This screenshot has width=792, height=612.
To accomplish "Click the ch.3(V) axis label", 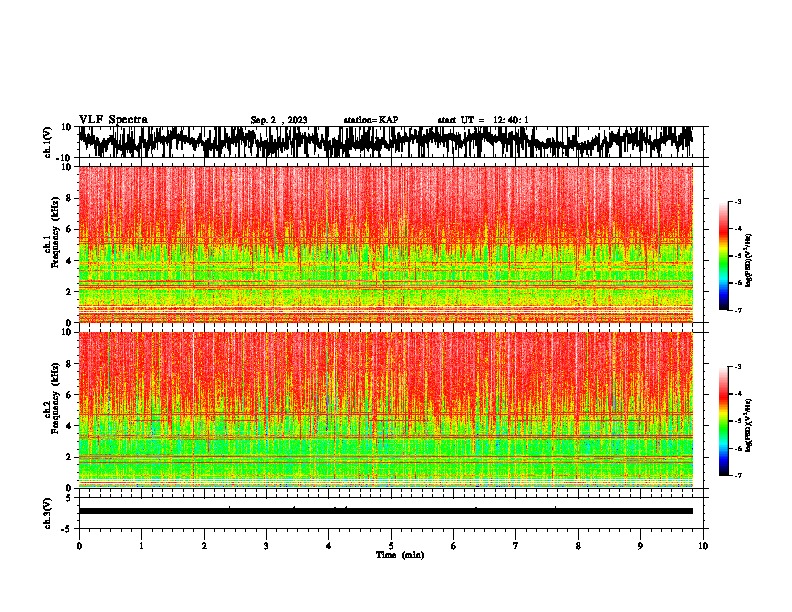I will (48, 513).
